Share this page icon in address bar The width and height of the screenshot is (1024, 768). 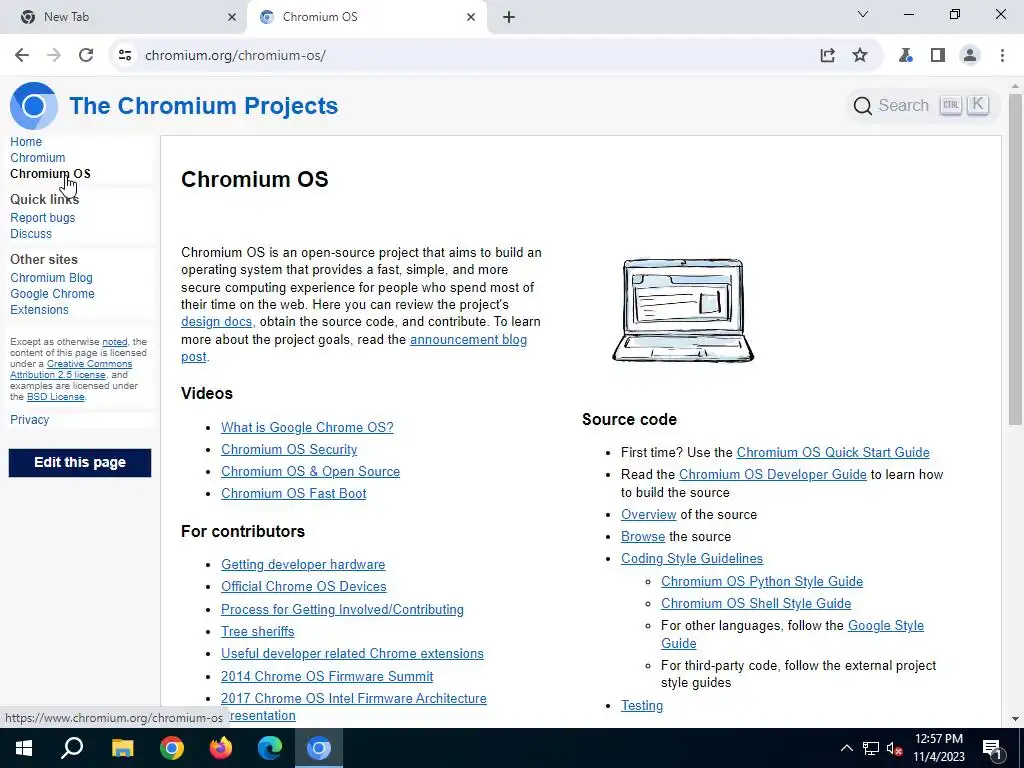[x=827, y=56]
